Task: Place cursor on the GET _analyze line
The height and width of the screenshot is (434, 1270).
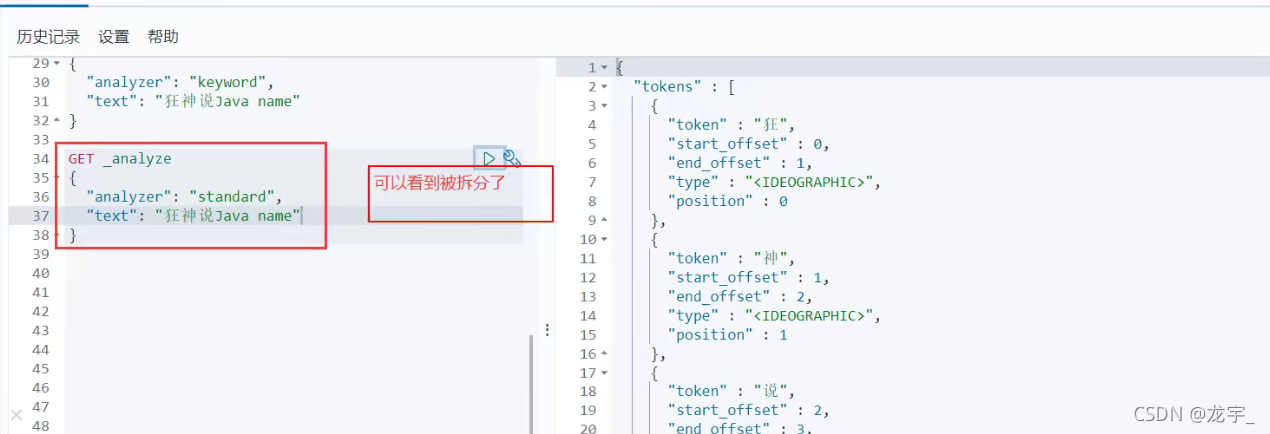Action: pyautogui.click(x=120, y=158)
